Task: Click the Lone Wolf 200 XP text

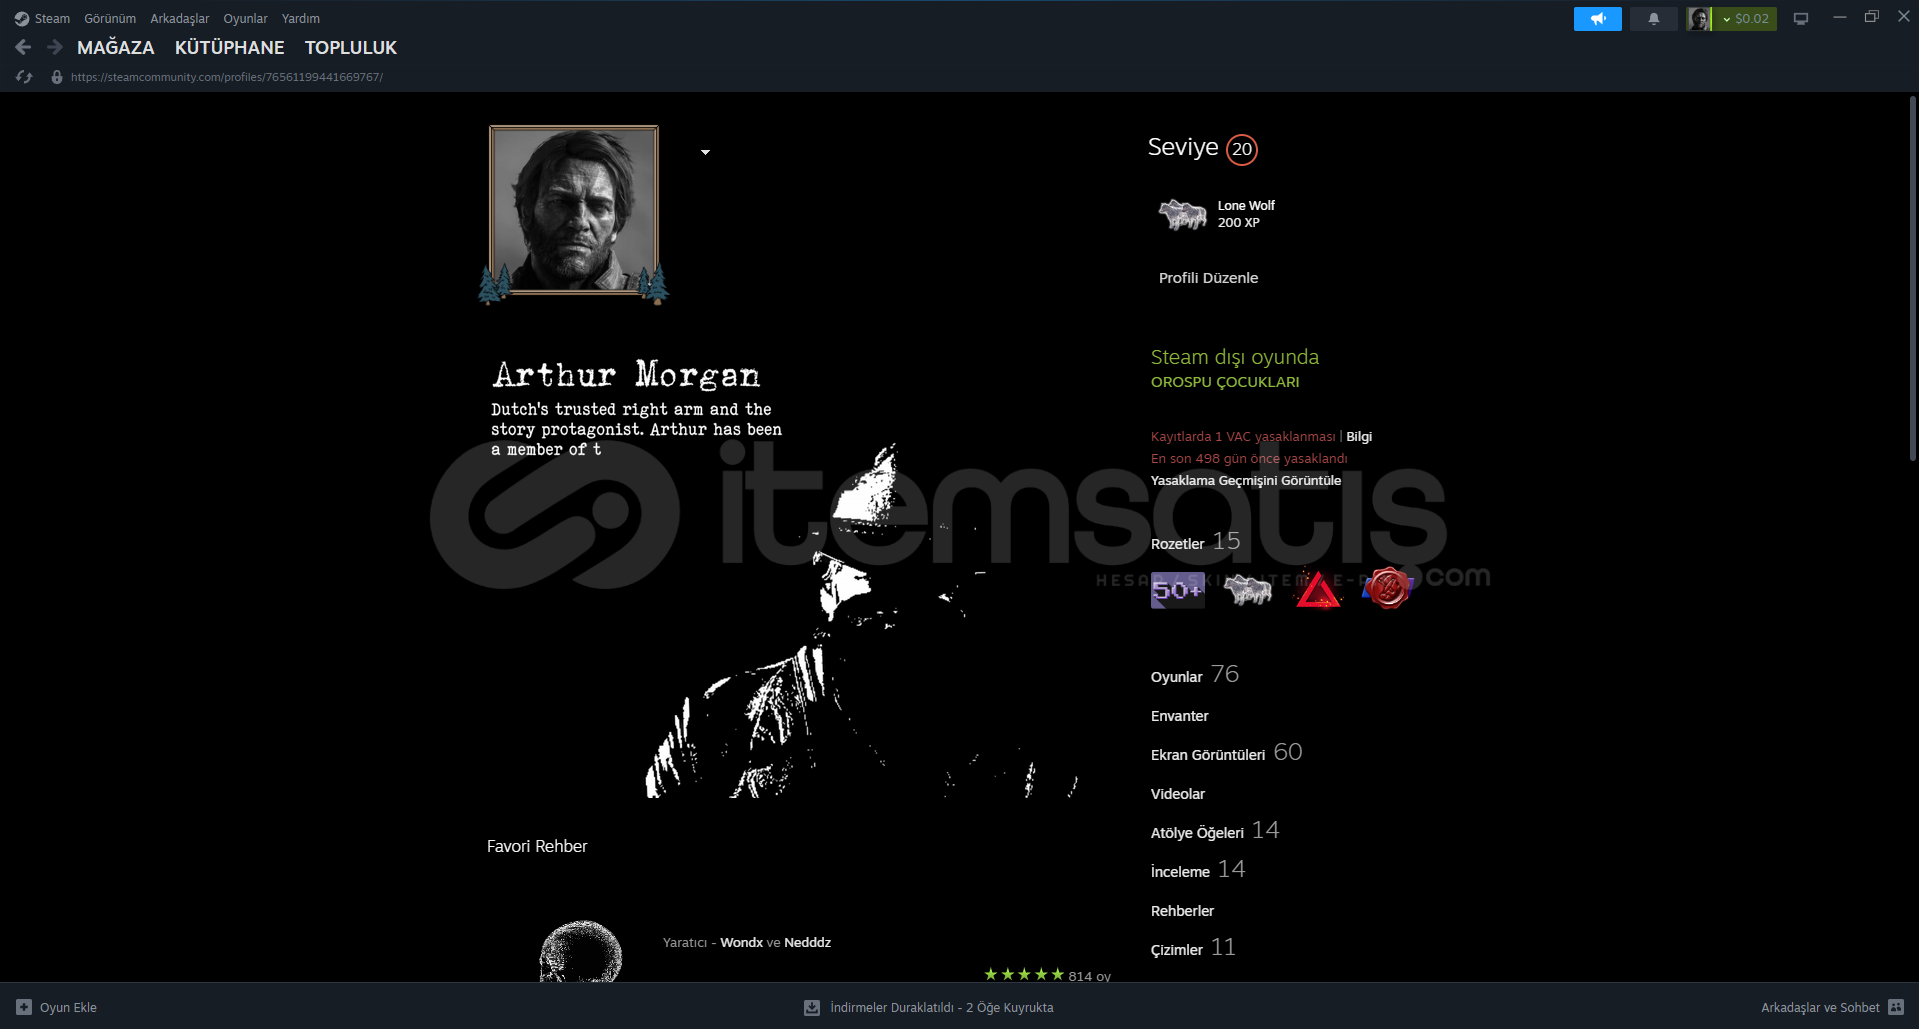Action: coord(1246,214)
